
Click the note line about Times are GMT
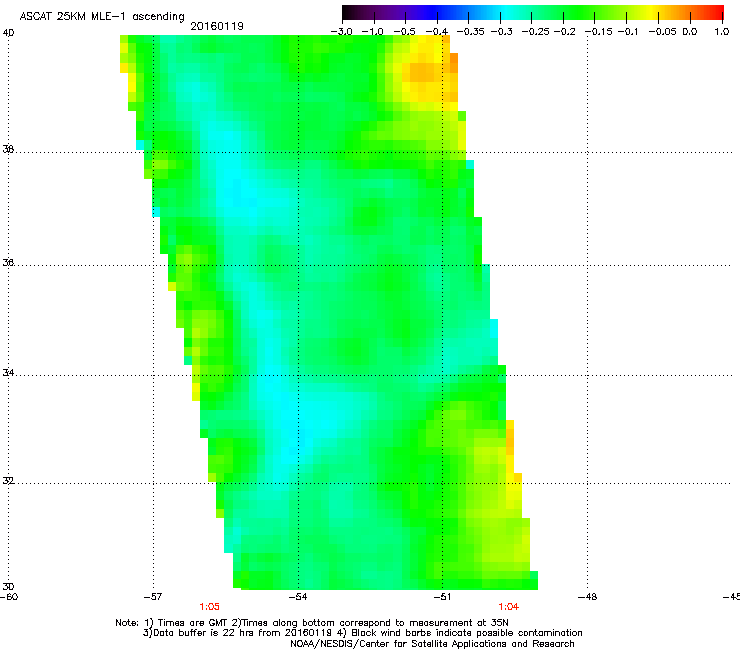coord(312,623)
